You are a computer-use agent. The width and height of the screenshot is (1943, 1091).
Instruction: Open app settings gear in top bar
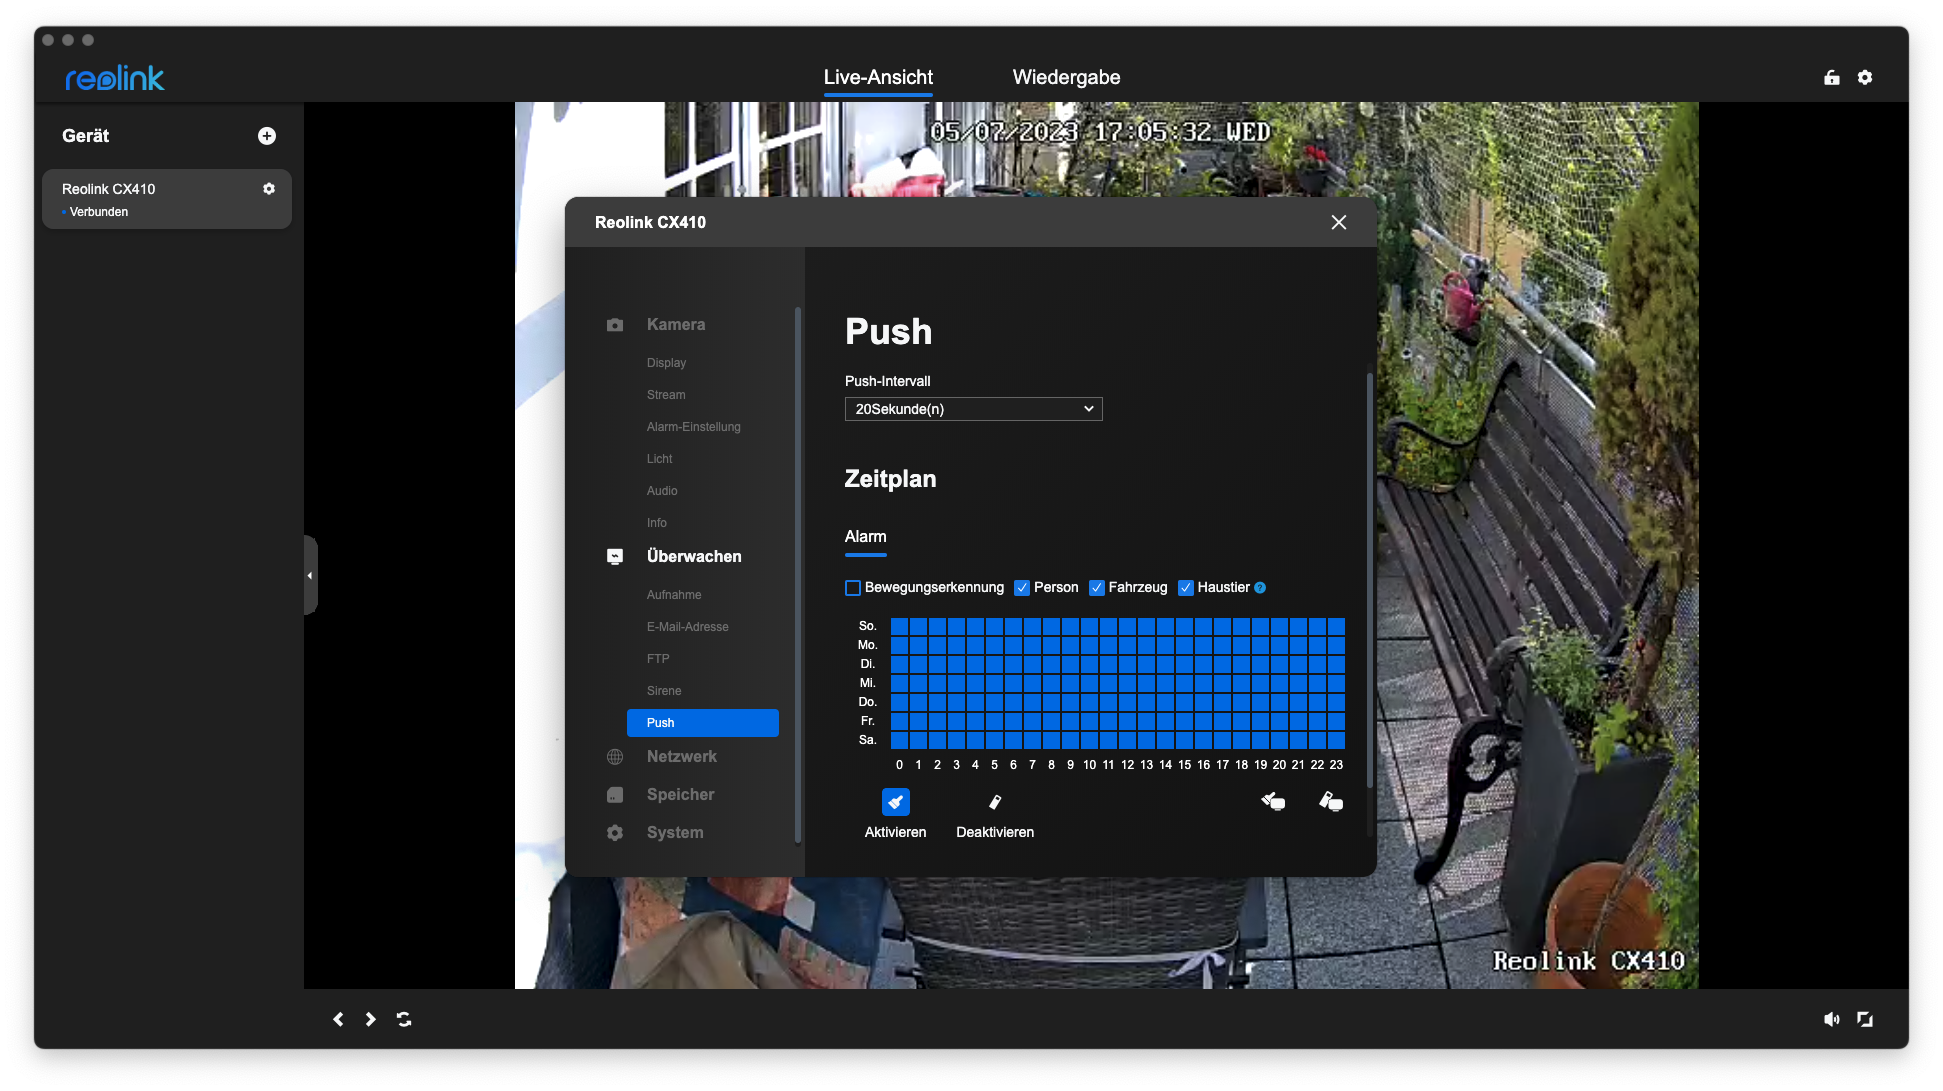[1865, 77]
